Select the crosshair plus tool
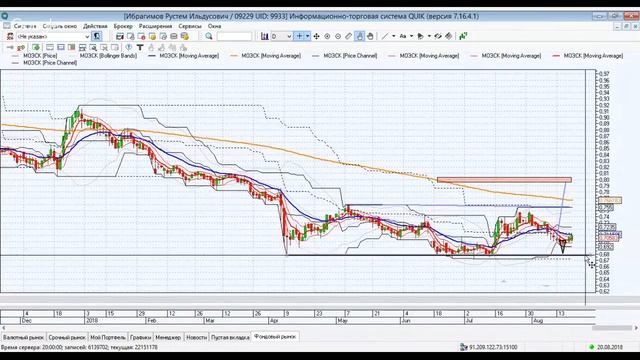The height and width of the screenshot is (360, 640). [299, 36]
